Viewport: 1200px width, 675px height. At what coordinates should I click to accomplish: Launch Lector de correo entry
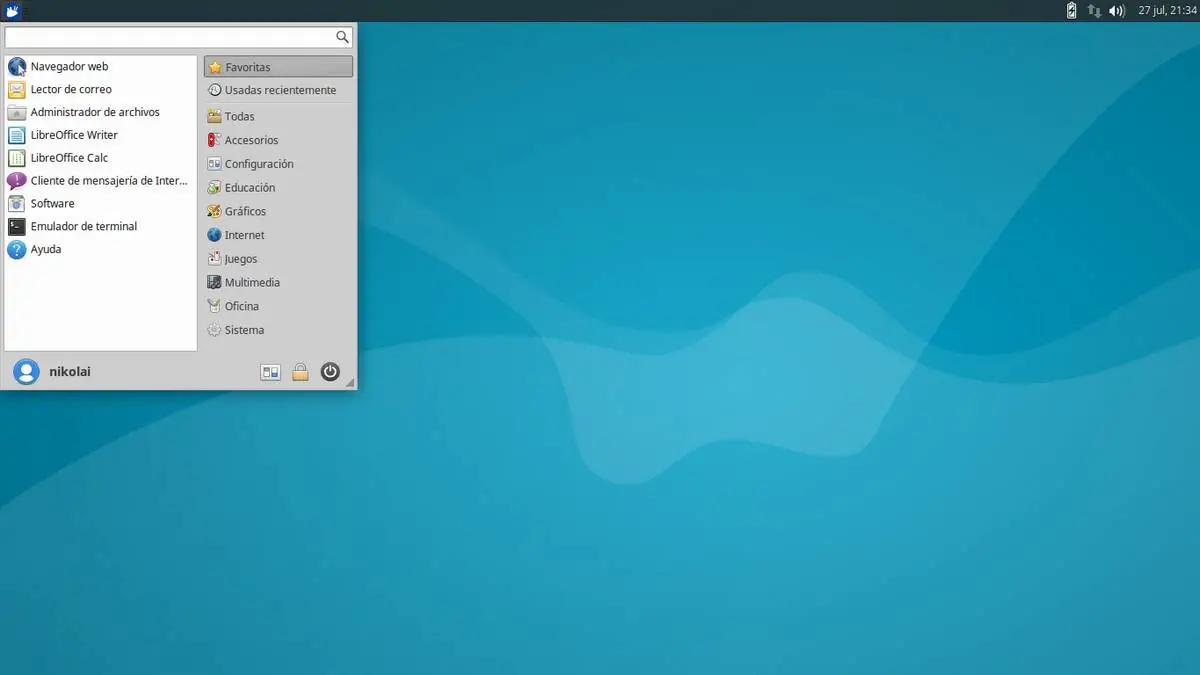click(x=100, y=89)
